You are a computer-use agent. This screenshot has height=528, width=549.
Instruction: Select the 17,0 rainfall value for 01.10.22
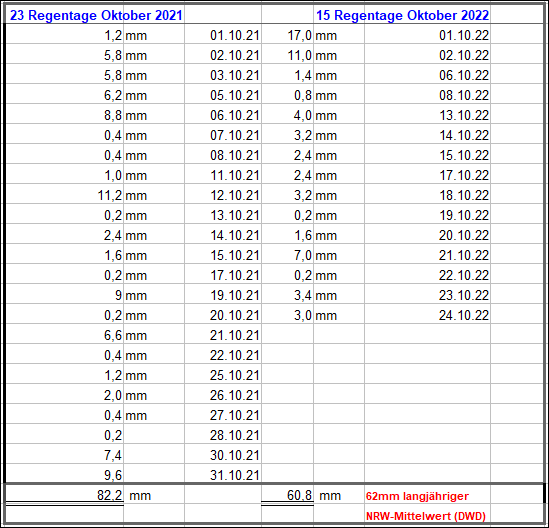(300, 35)
